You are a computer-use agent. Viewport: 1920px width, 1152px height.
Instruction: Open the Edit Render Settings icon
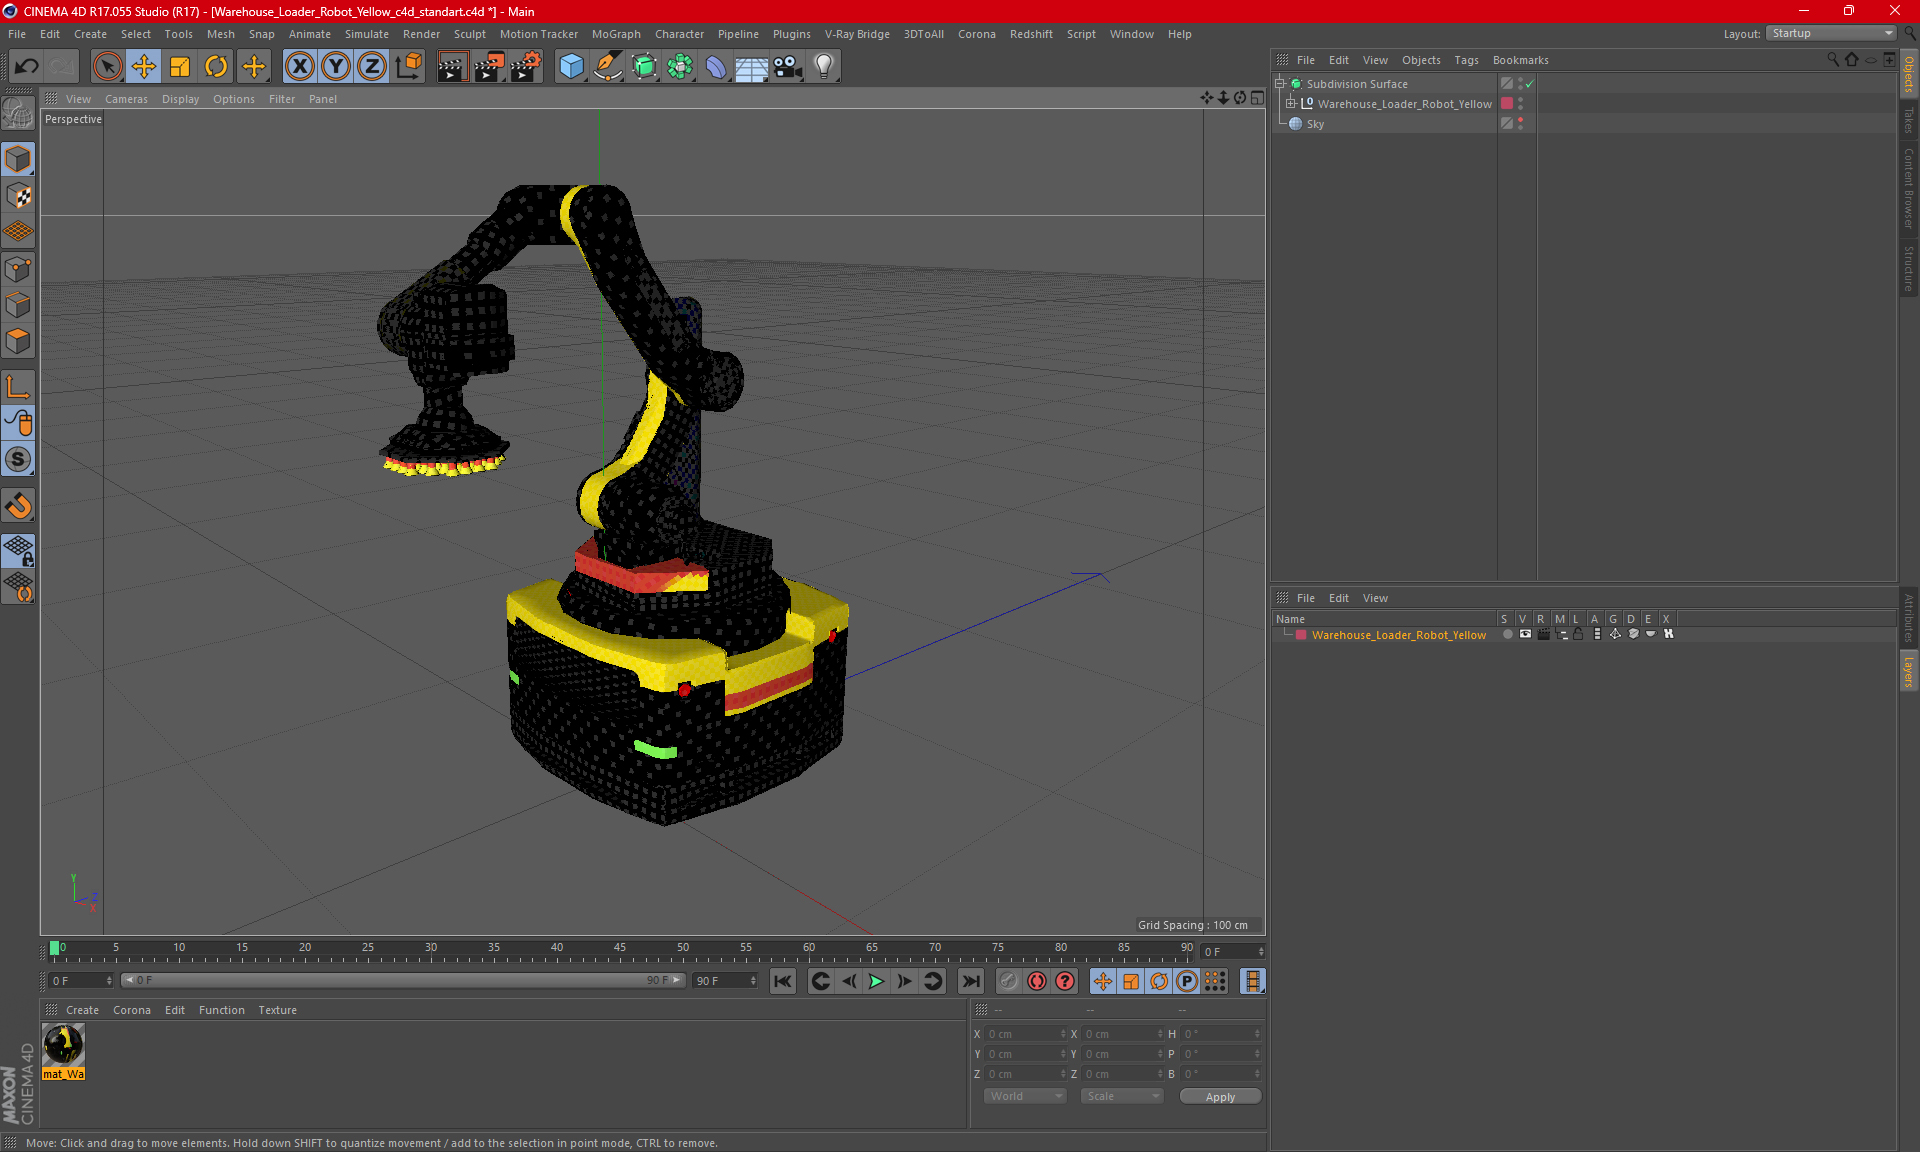[x=526, y=67]
